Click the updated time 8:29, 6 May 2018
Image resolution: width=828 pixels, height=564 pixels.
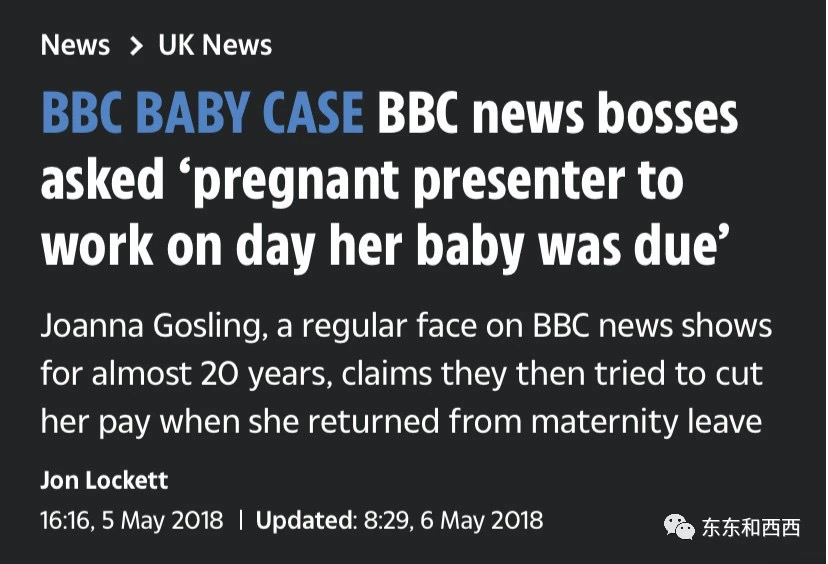tap(453, 520)
